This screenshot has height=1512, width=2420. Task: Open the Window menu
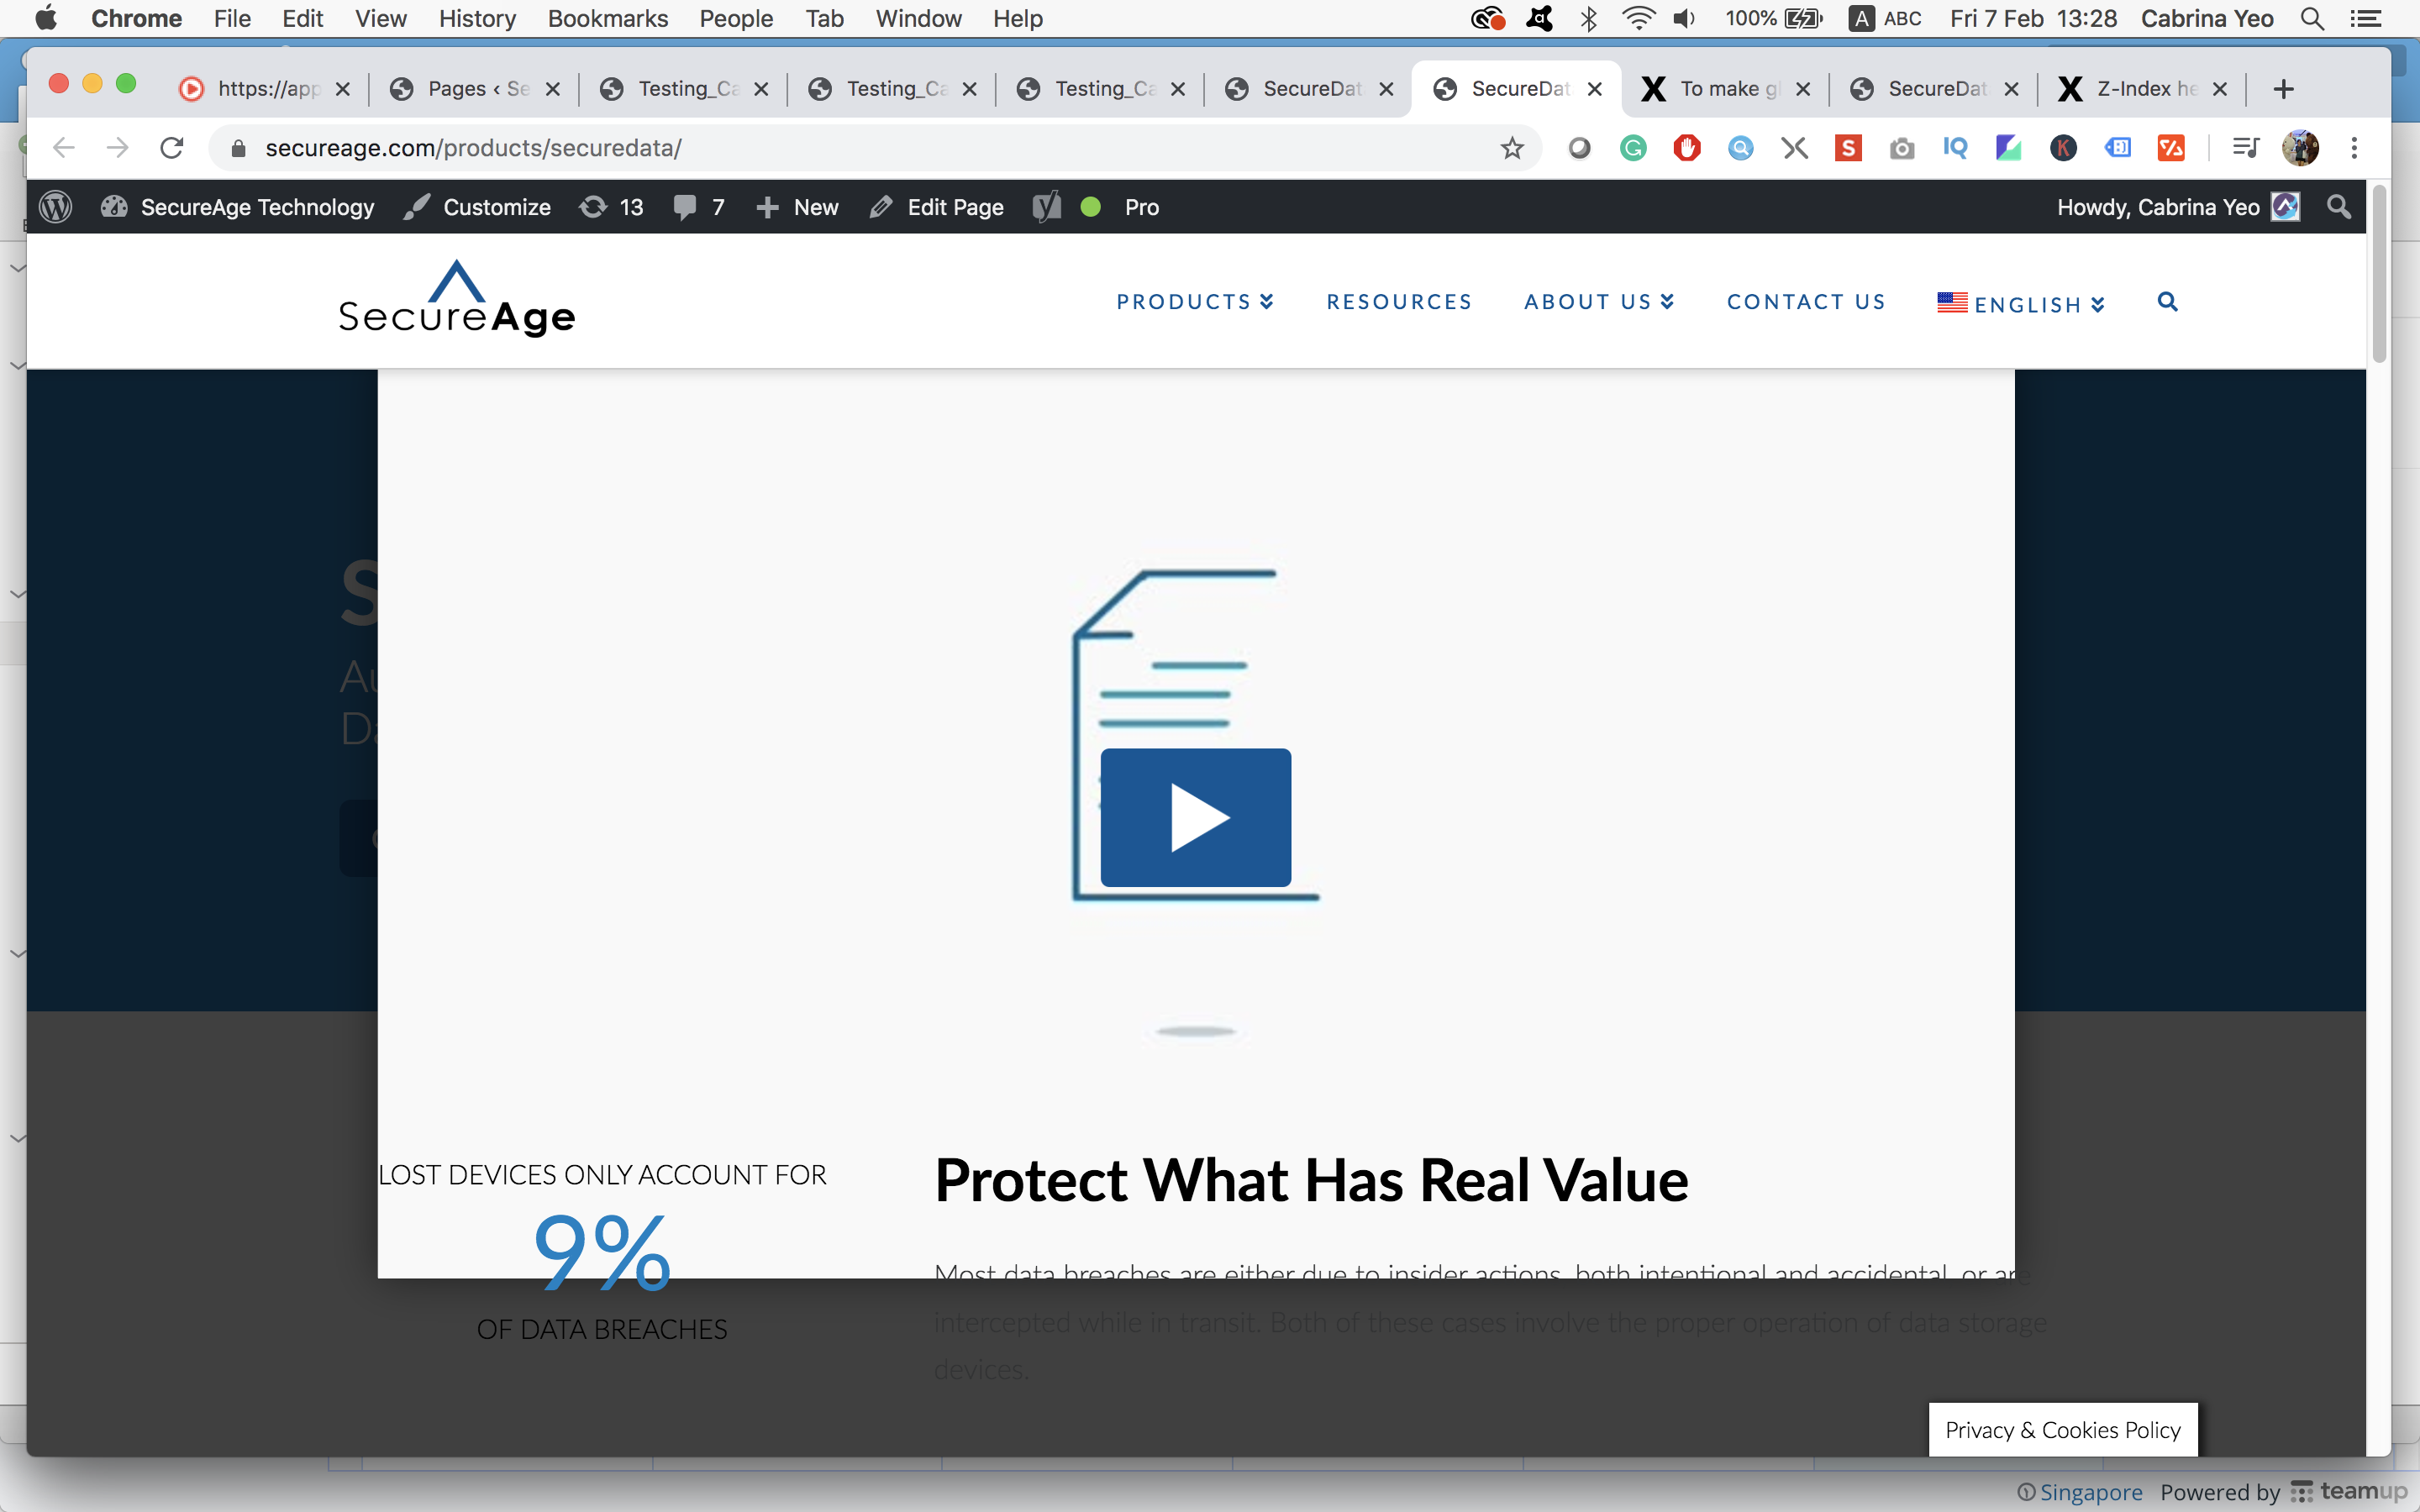918,18
